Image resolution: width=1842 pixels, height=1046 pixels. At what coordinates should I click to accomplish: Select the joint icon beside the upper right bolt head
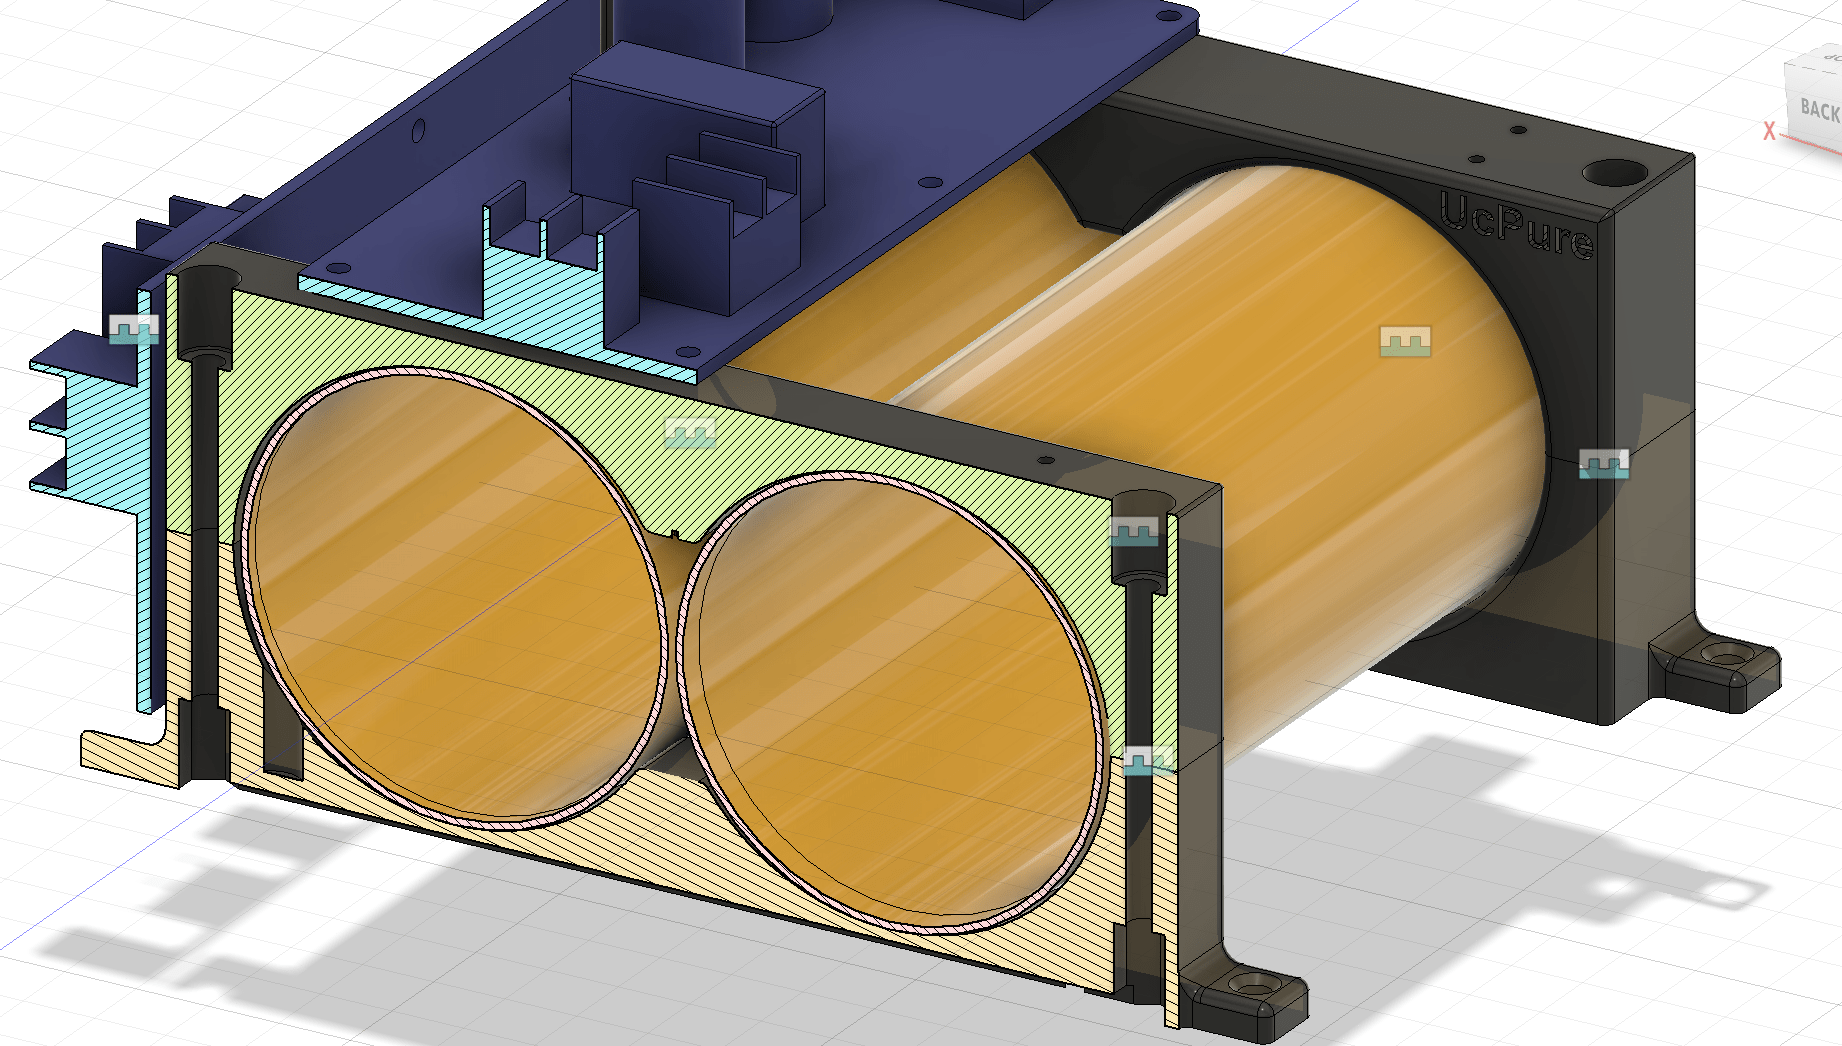tap(1135, 531)
